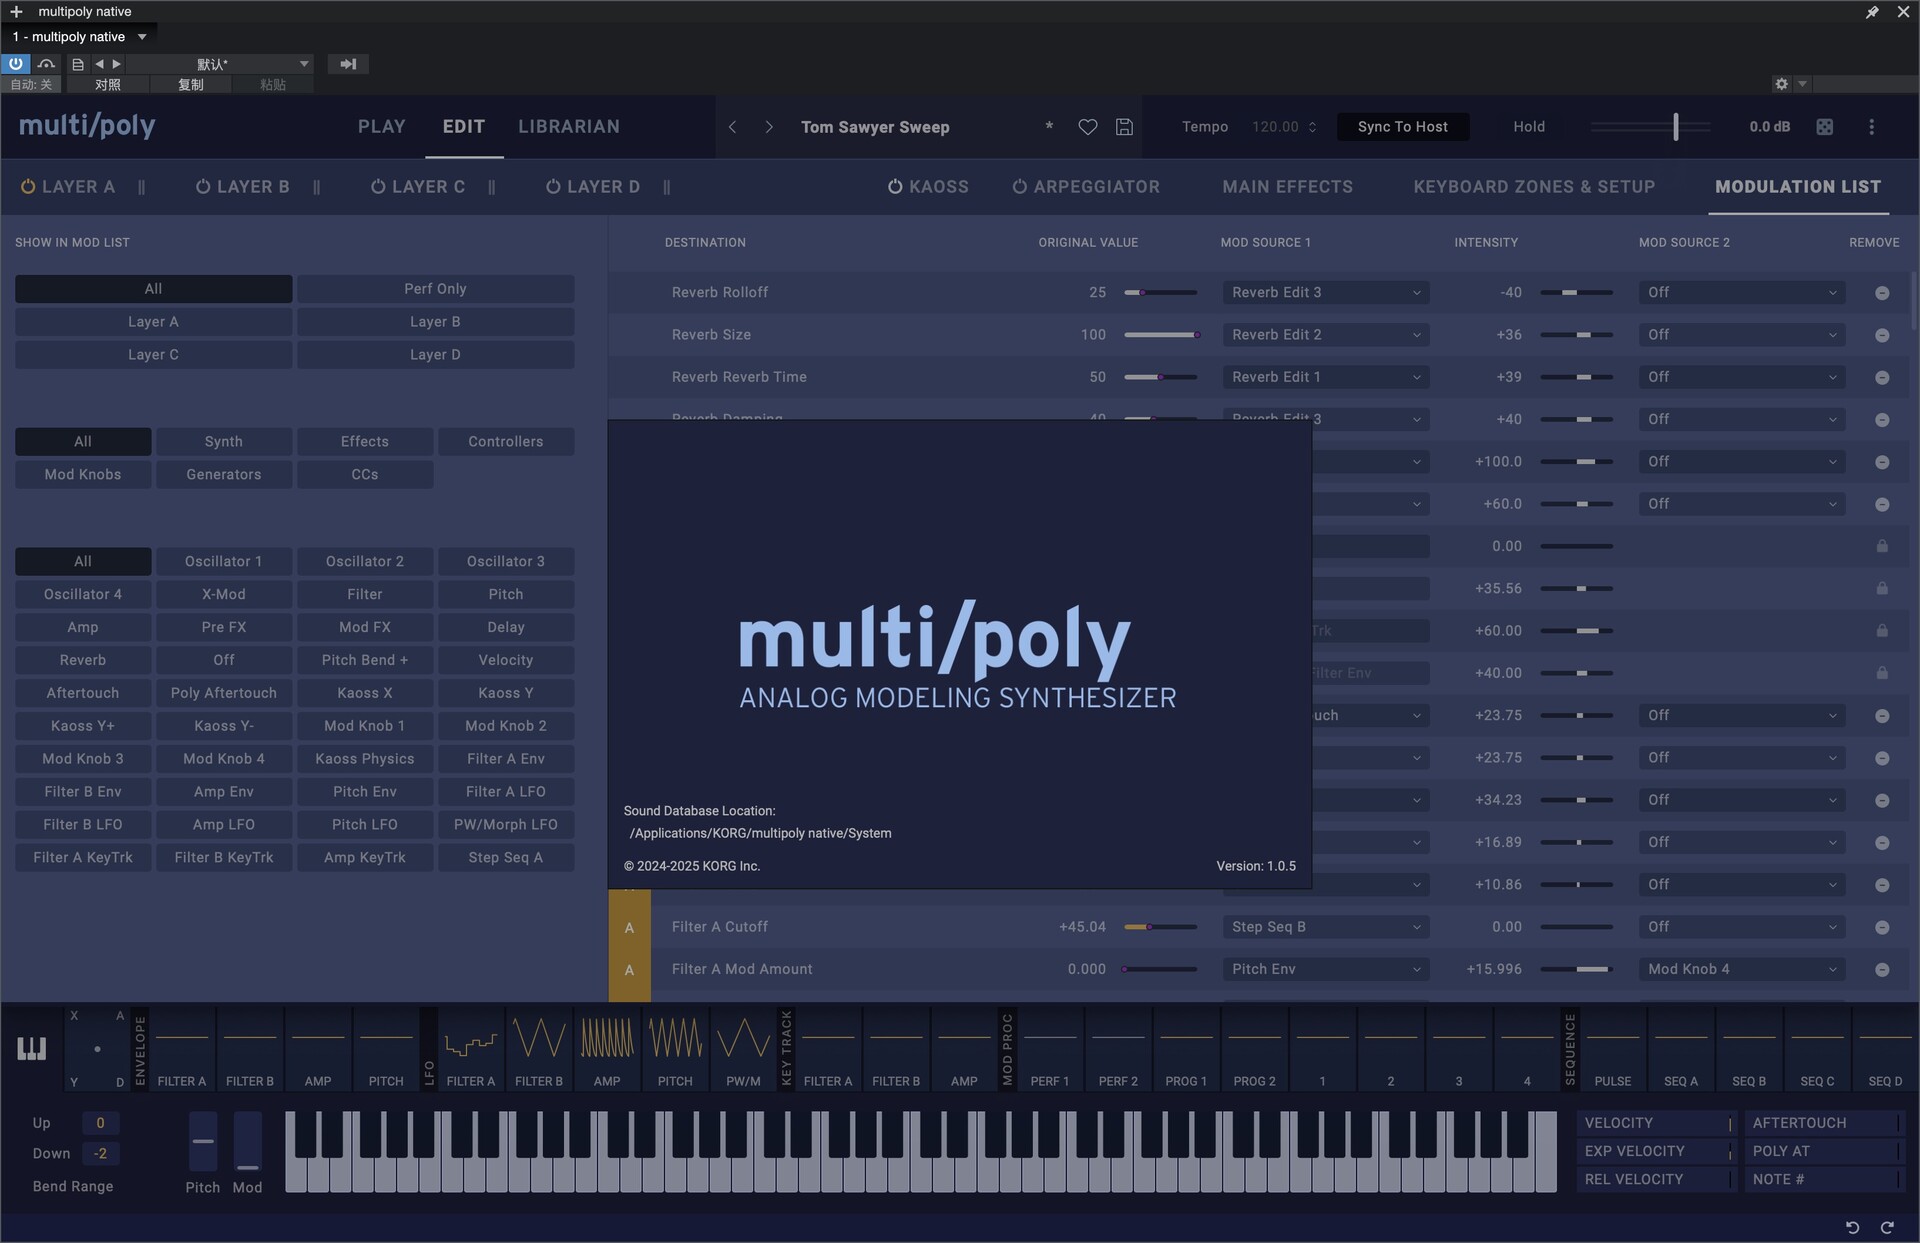
Task: Select the AMP LFO waveform display
Action: click(x=607, y=1048)
